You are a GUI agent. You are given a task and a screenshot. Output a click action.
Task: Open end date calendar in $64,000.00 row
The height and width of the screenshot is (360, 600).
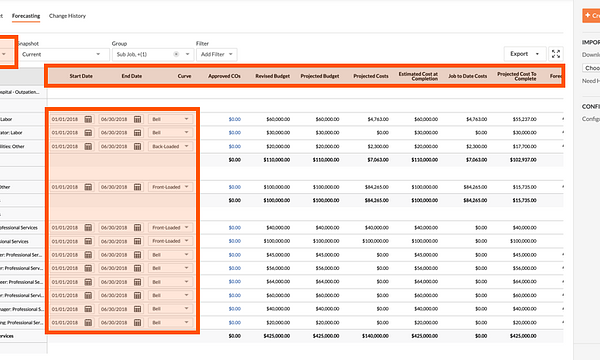[x=137, y=282]
